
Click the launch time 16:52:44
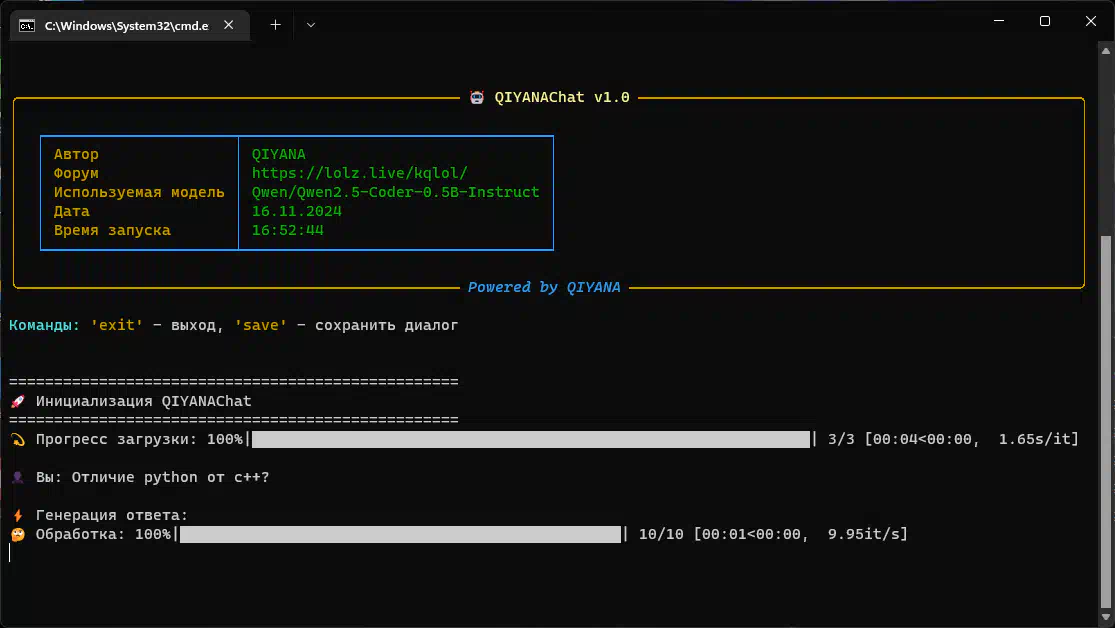(287, 230)
